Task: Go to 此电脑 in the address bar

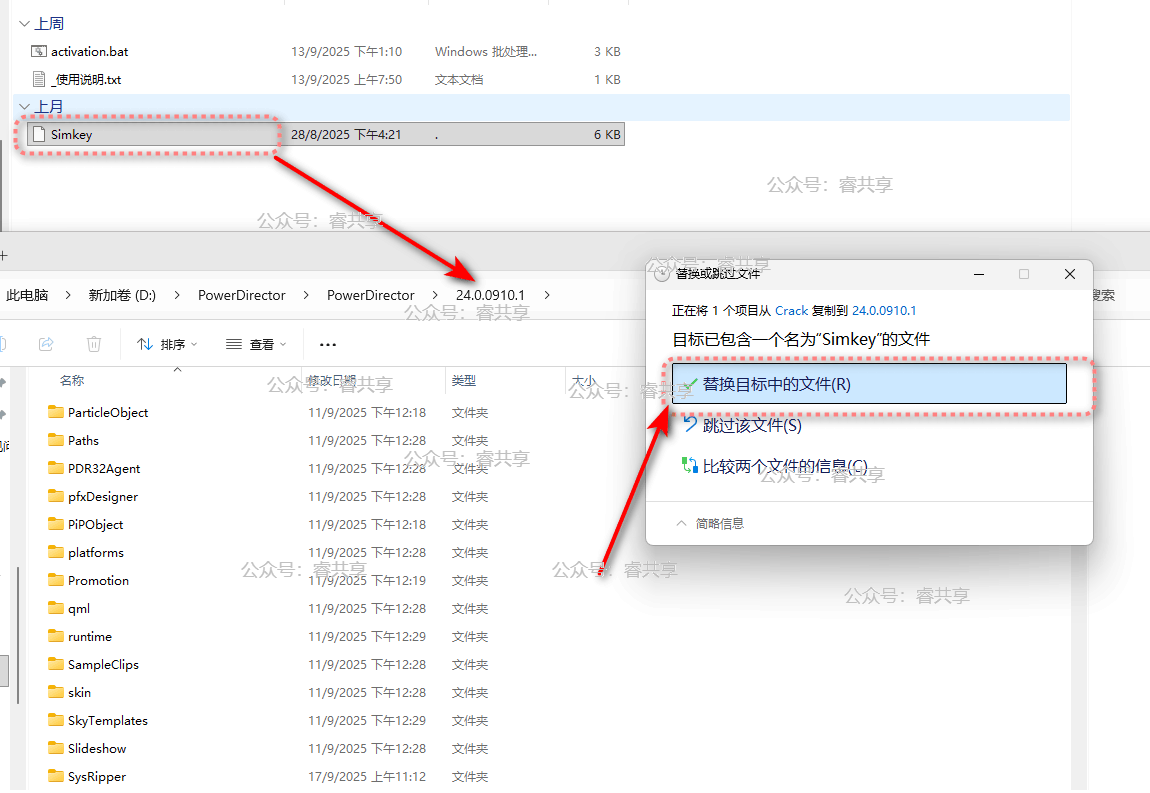Action: click(27, 295)
